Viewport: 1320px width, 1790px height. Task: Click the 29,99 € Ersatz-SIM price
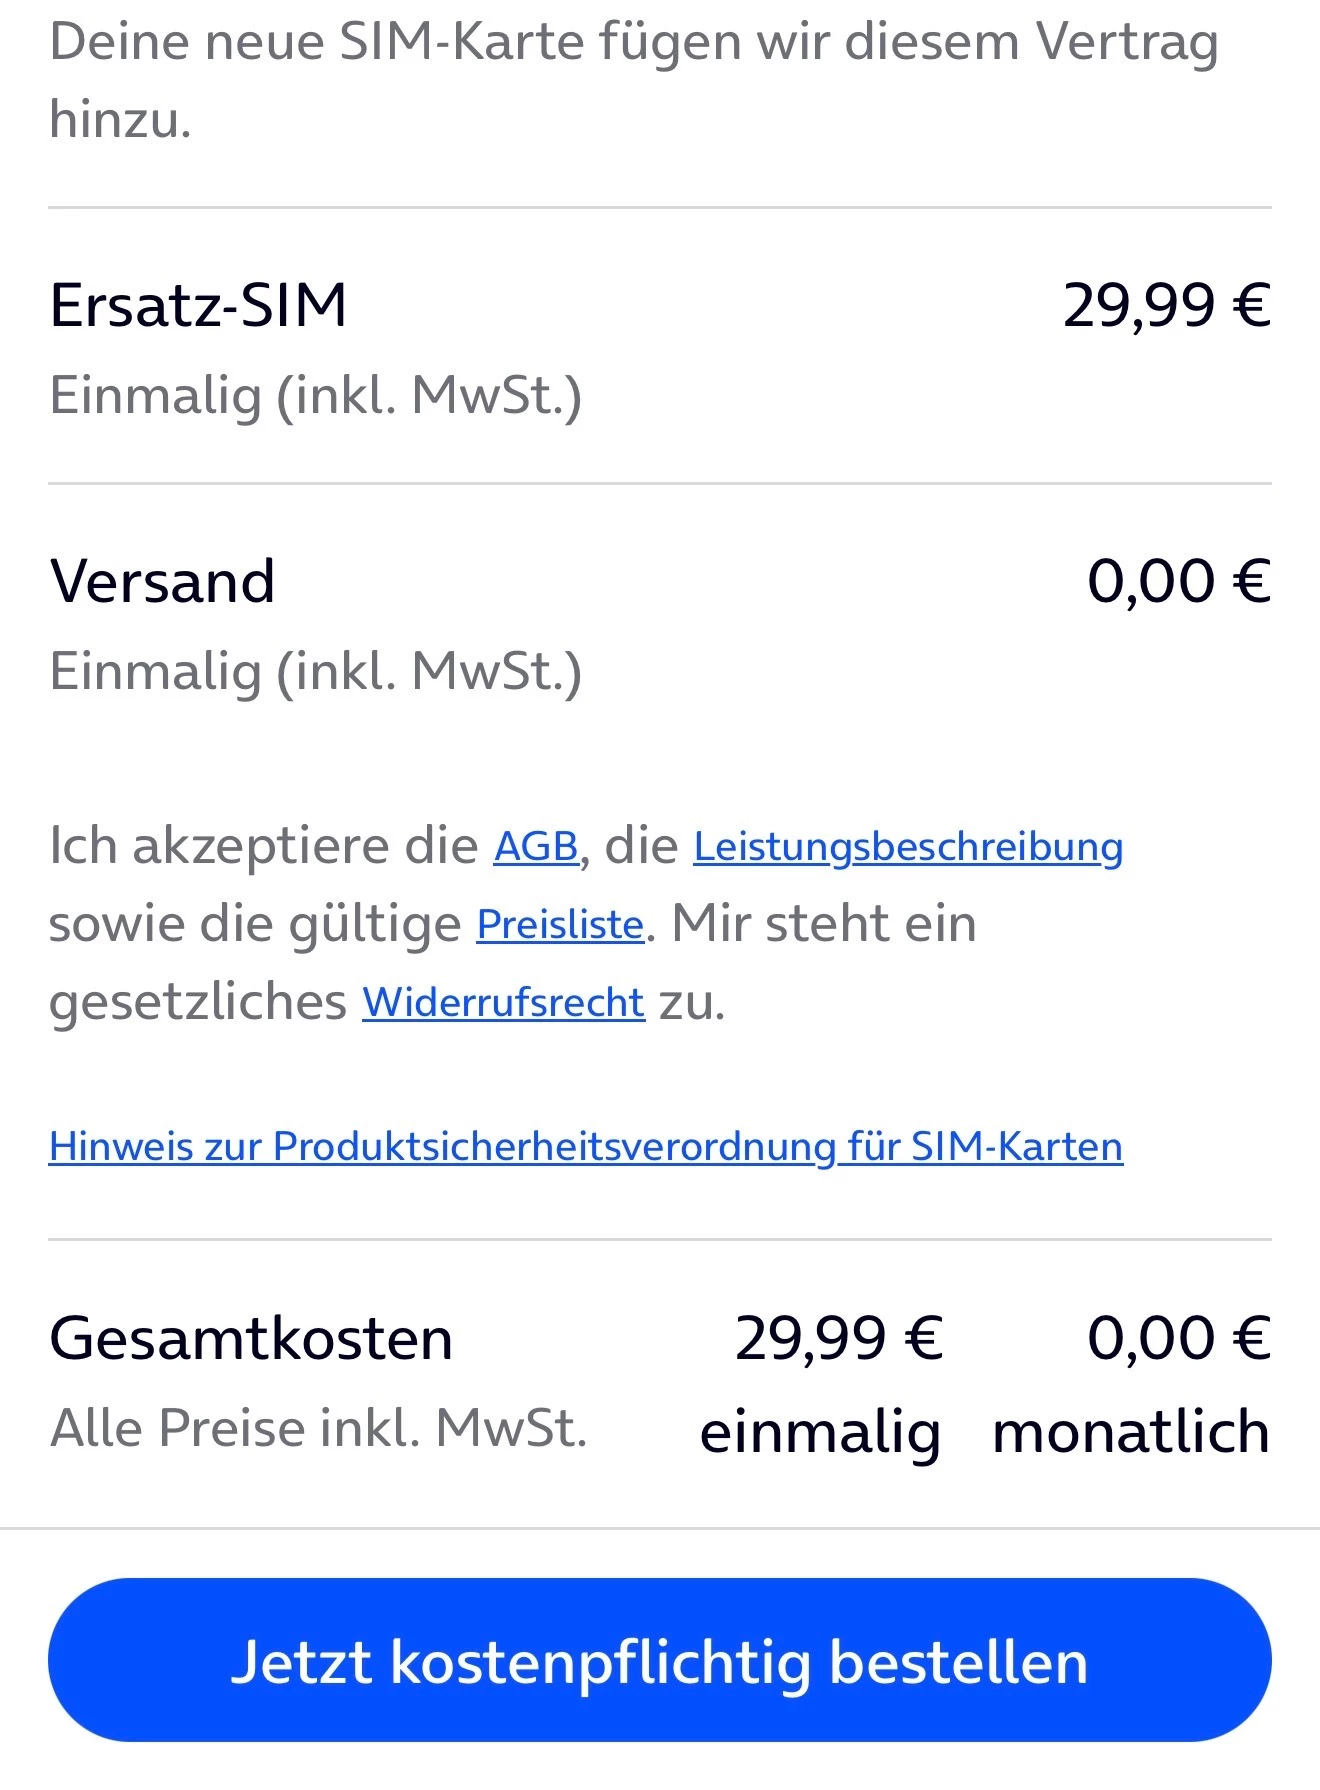pyautogui.click(x=1166, y=305)
